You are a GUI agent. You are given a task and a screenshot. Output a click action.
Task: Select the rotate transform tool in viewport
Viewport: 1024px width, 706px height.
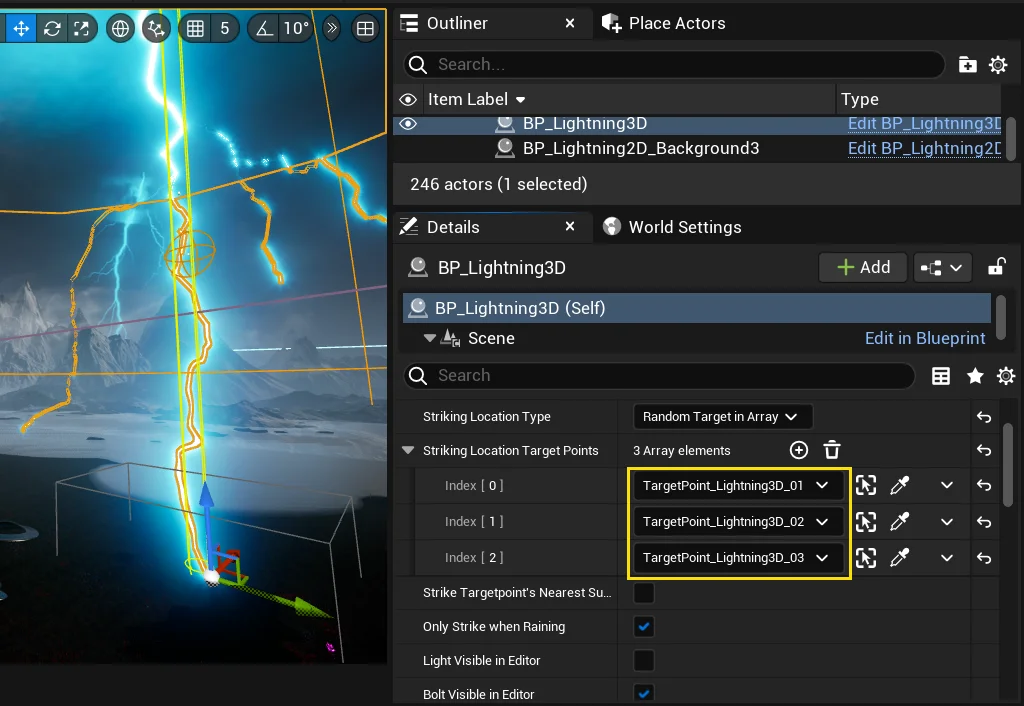pos(52,28)
